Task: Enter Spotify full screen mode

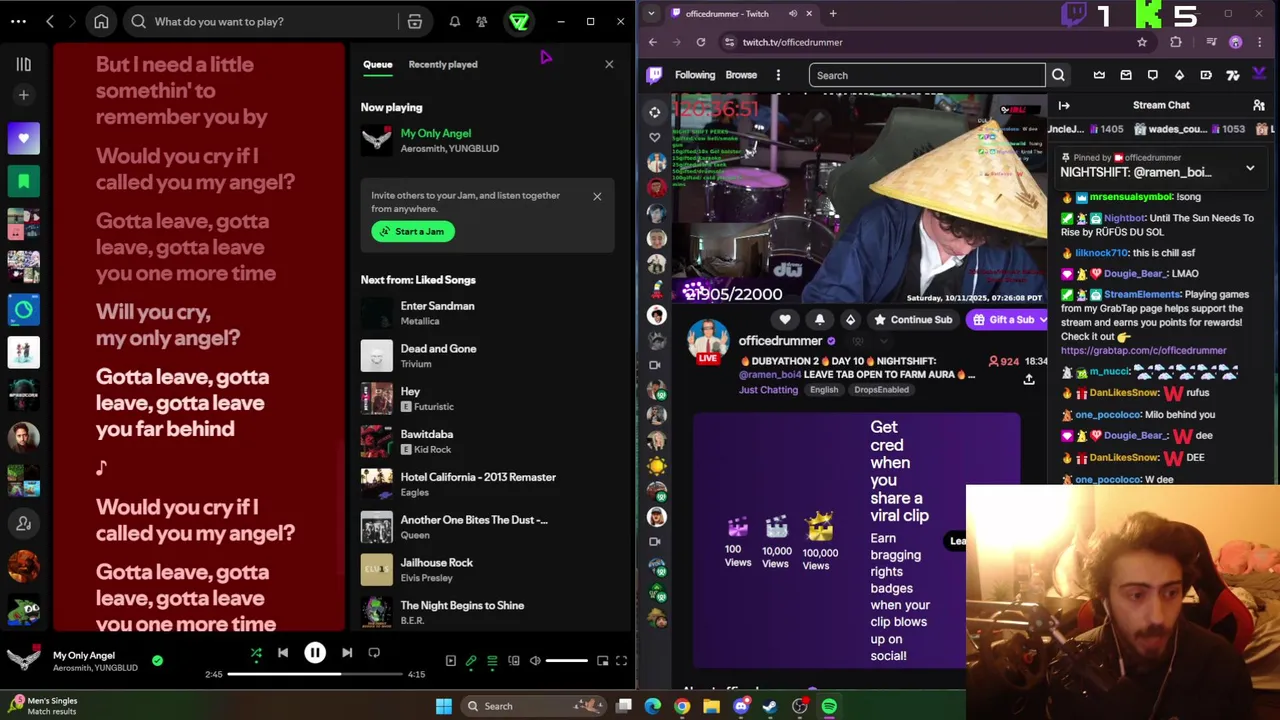Action: click(621, 661)
